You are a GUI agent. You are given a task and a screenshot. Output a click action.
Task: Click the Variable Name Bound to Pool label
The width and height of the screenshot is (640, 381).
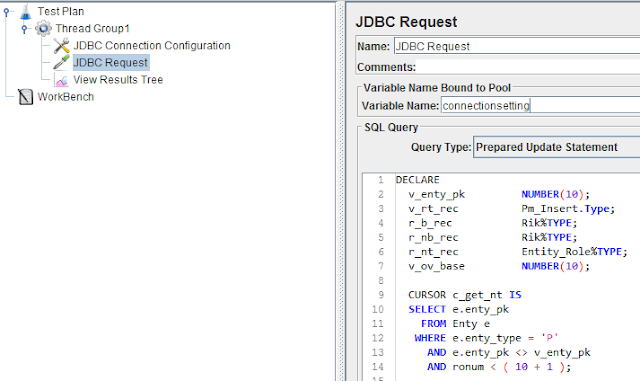pos(437,88)
